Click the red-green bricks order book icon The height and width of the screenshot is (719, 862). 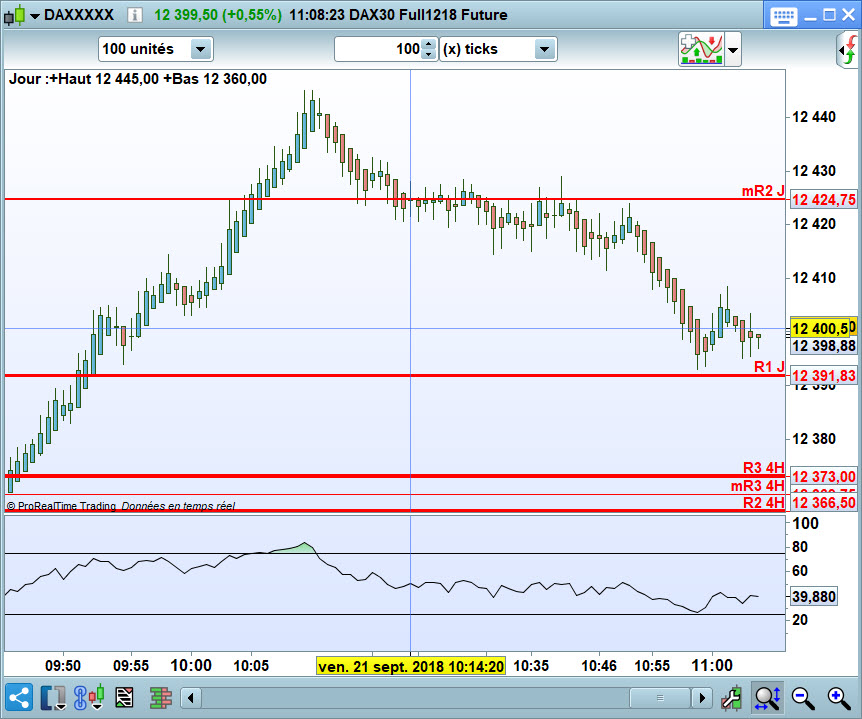pos(161,698)
